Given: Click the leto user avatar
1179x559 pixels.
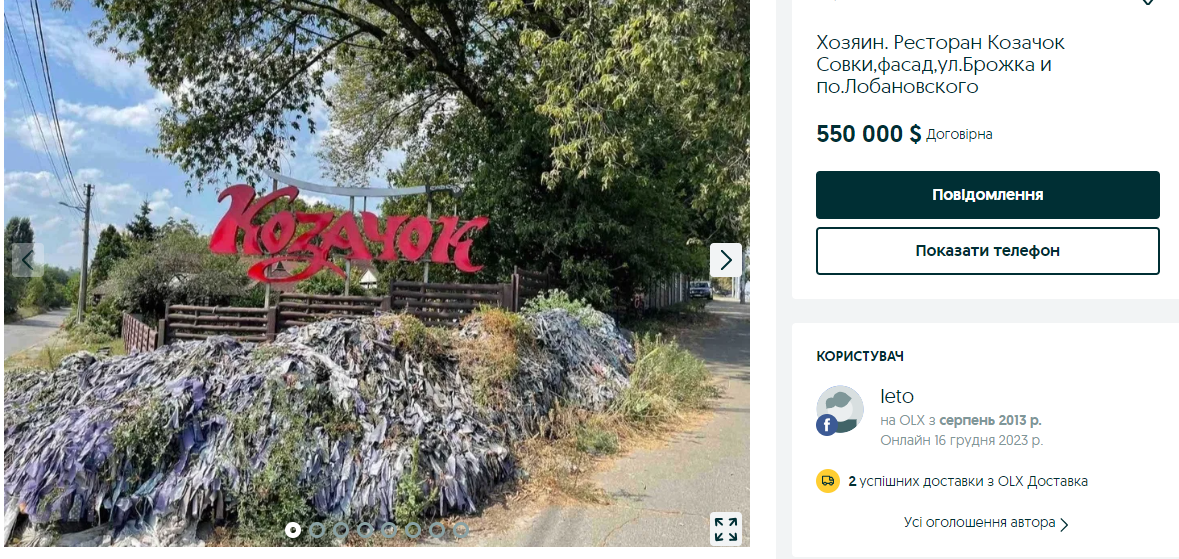Looking at the screenshot, I should 840,409.
